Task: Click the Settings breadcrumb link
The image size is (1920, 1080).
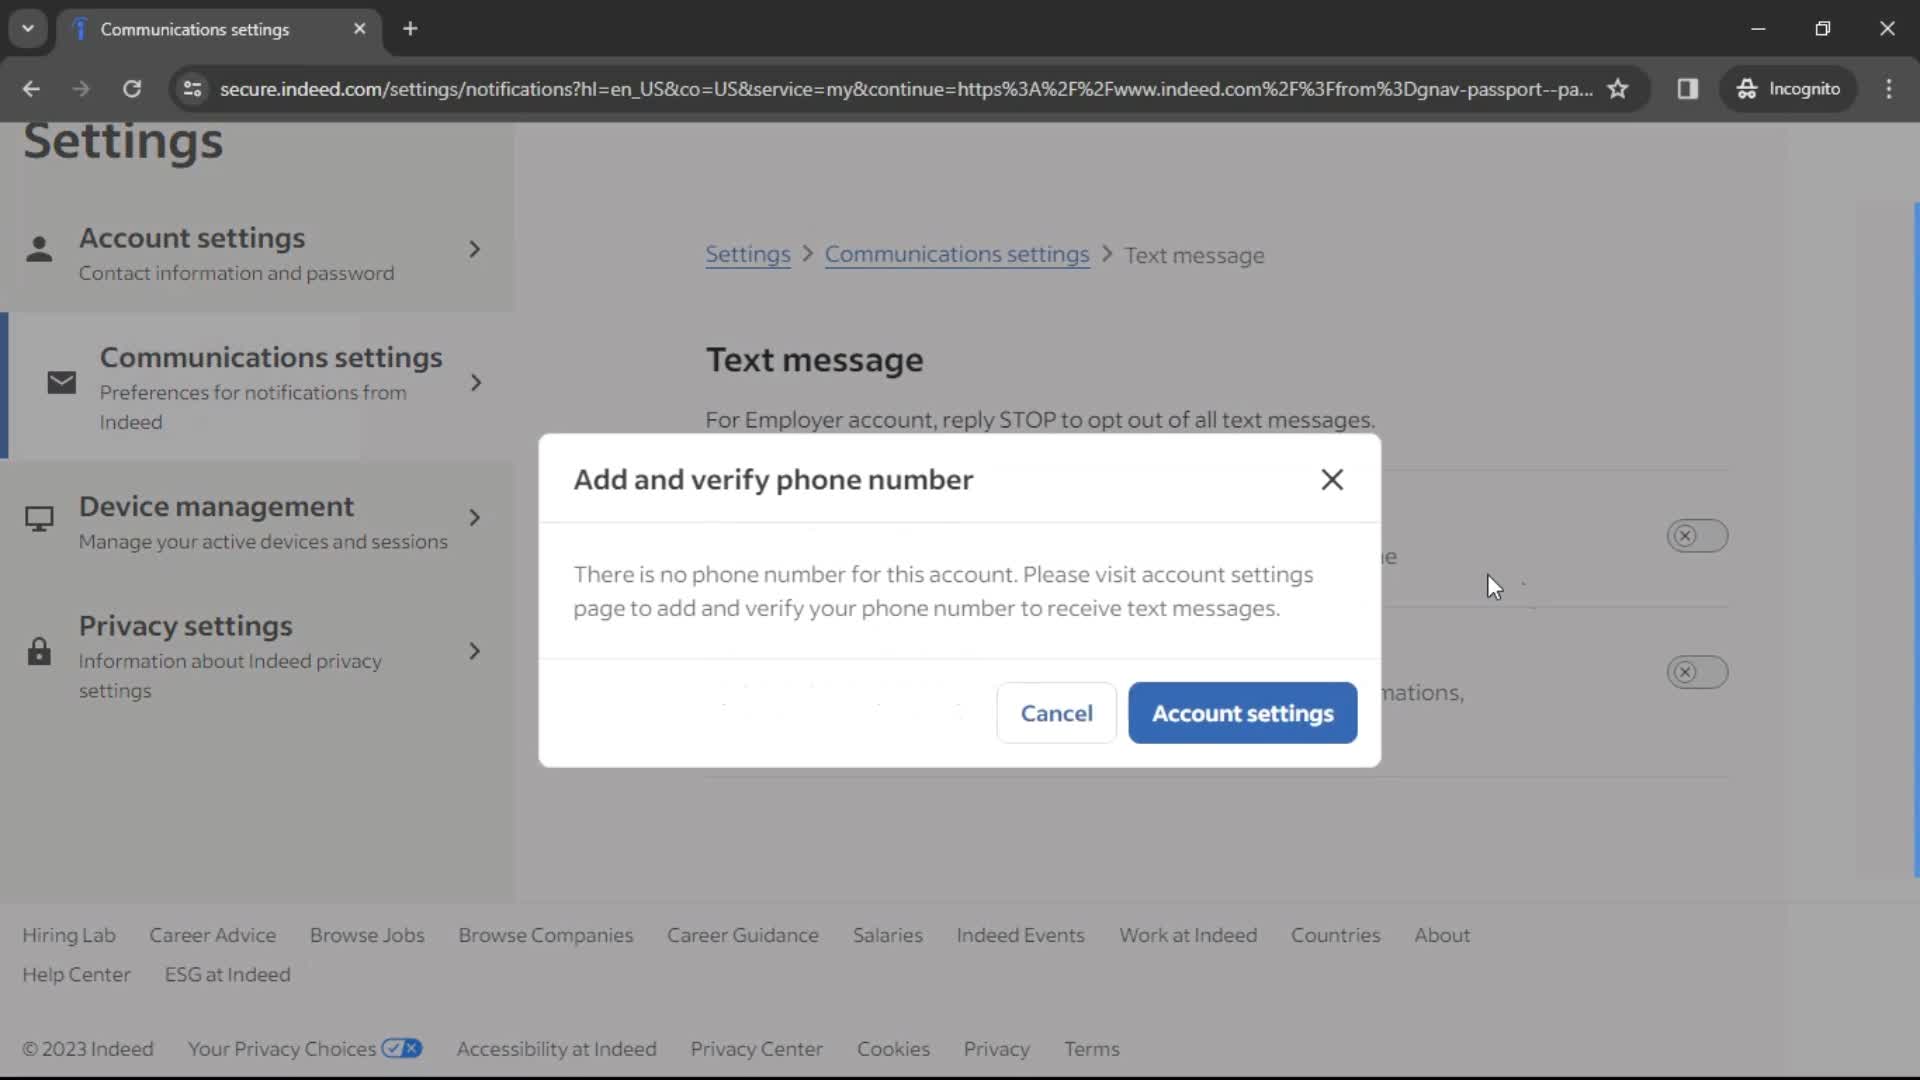Action: pos(749,253)
